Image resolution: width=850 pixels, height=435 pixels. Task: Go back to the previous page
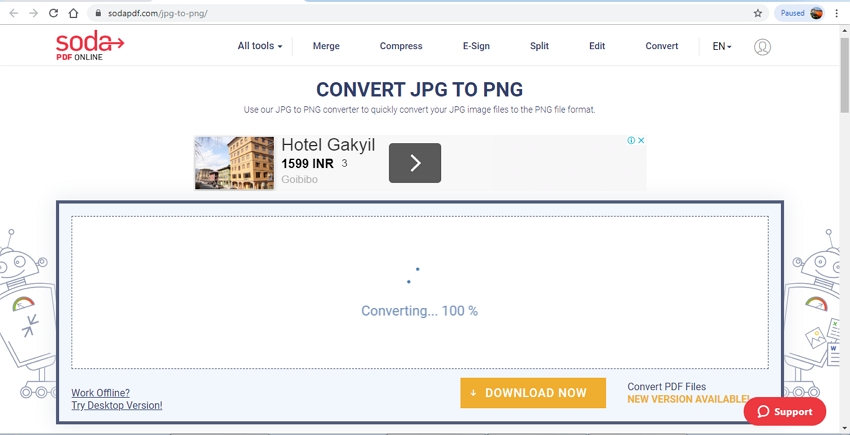14,13
